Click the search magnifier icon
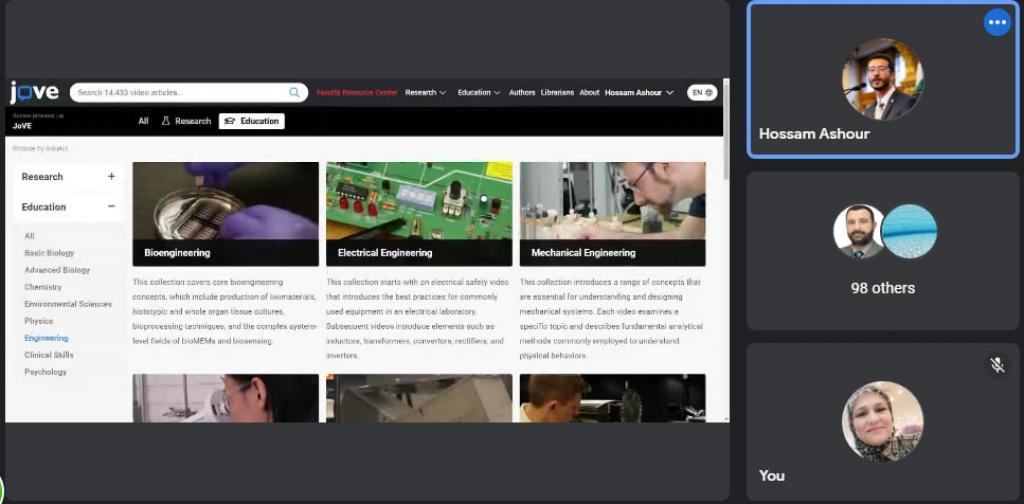The image size is (1024, 504). click(x=295, y=93)
